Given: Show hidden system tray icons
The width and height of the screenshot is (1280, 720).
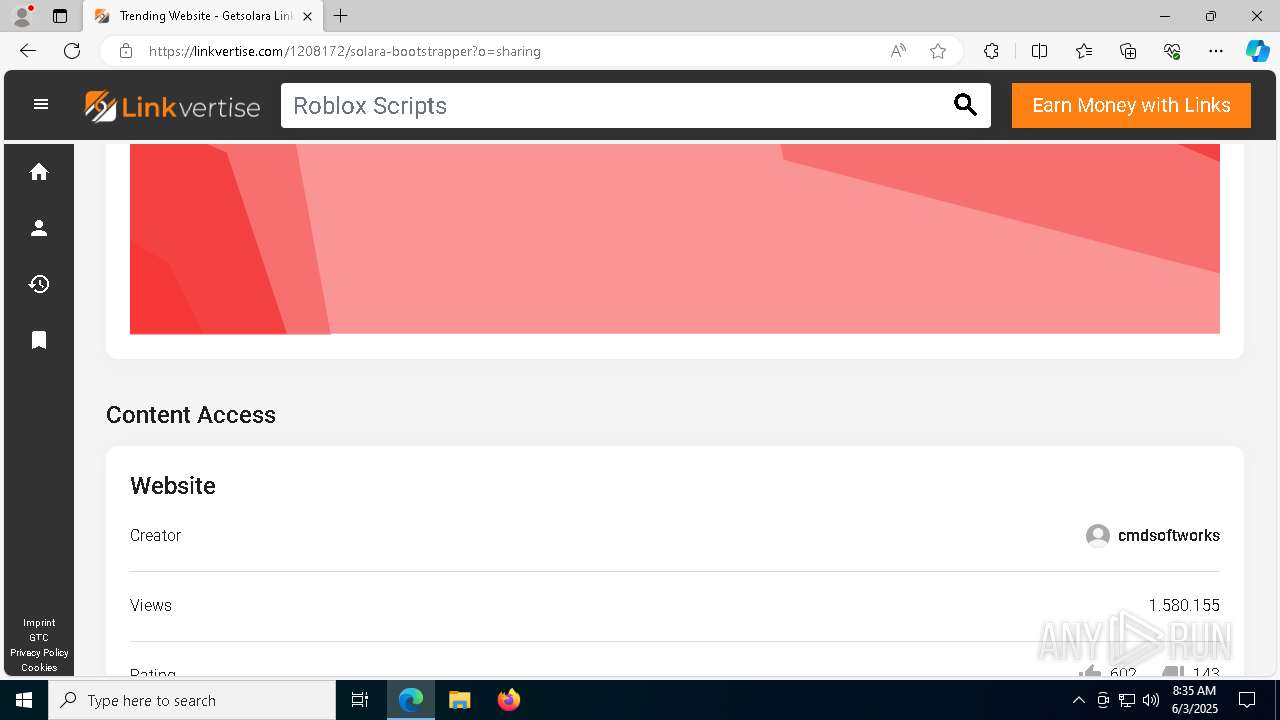Looking at the screenshot, I should [x=1078, y=700].
